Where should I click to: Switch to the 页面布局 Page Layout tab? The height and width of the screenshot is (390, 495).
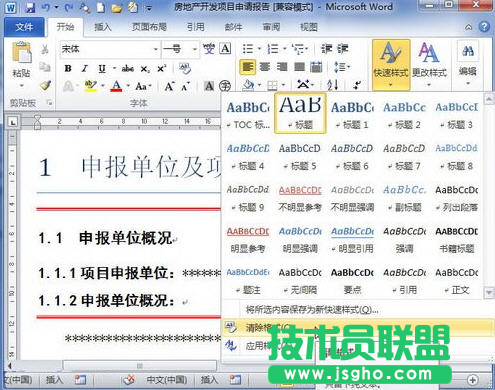[149, 27]
